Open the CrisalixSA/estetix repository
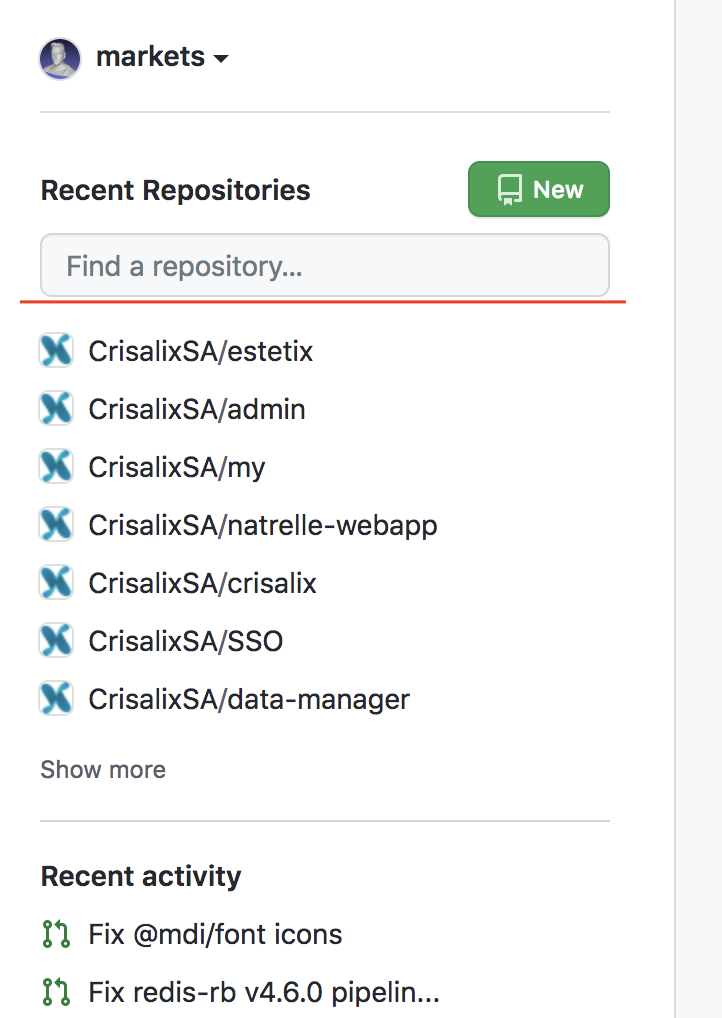 [201, 351]
